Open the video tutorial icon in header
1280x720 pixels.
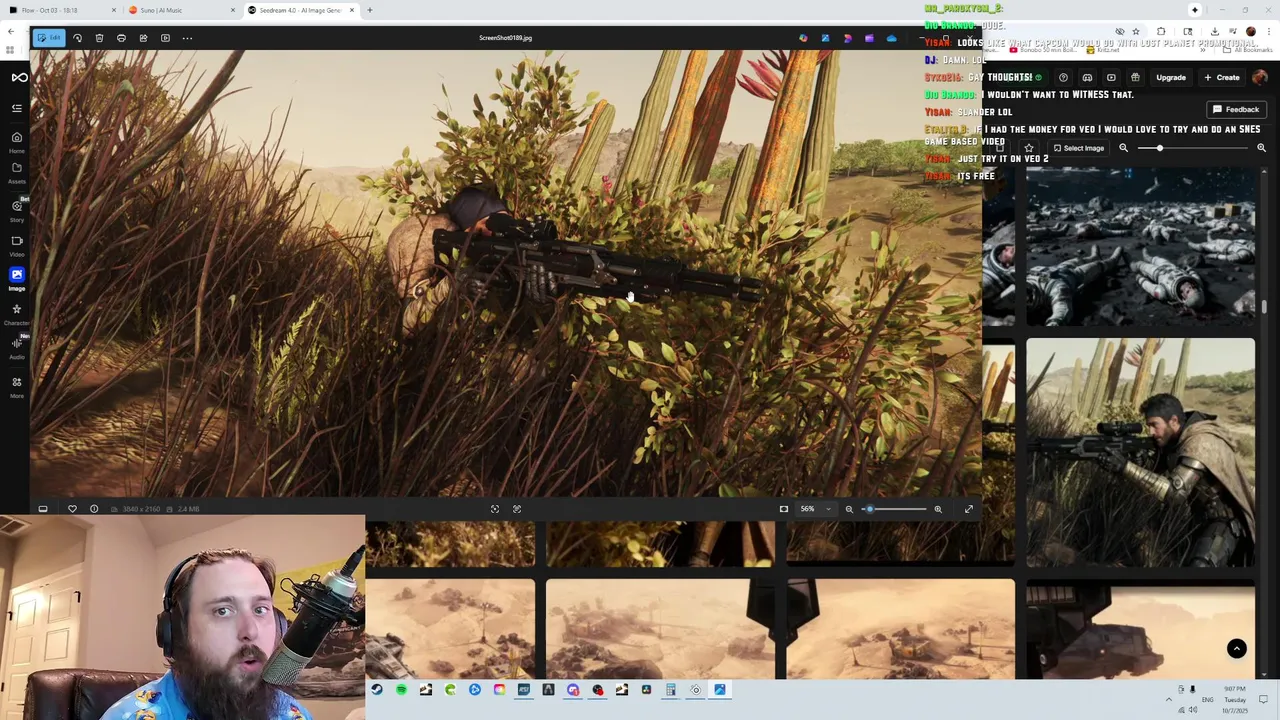(x=1111, y=77)
